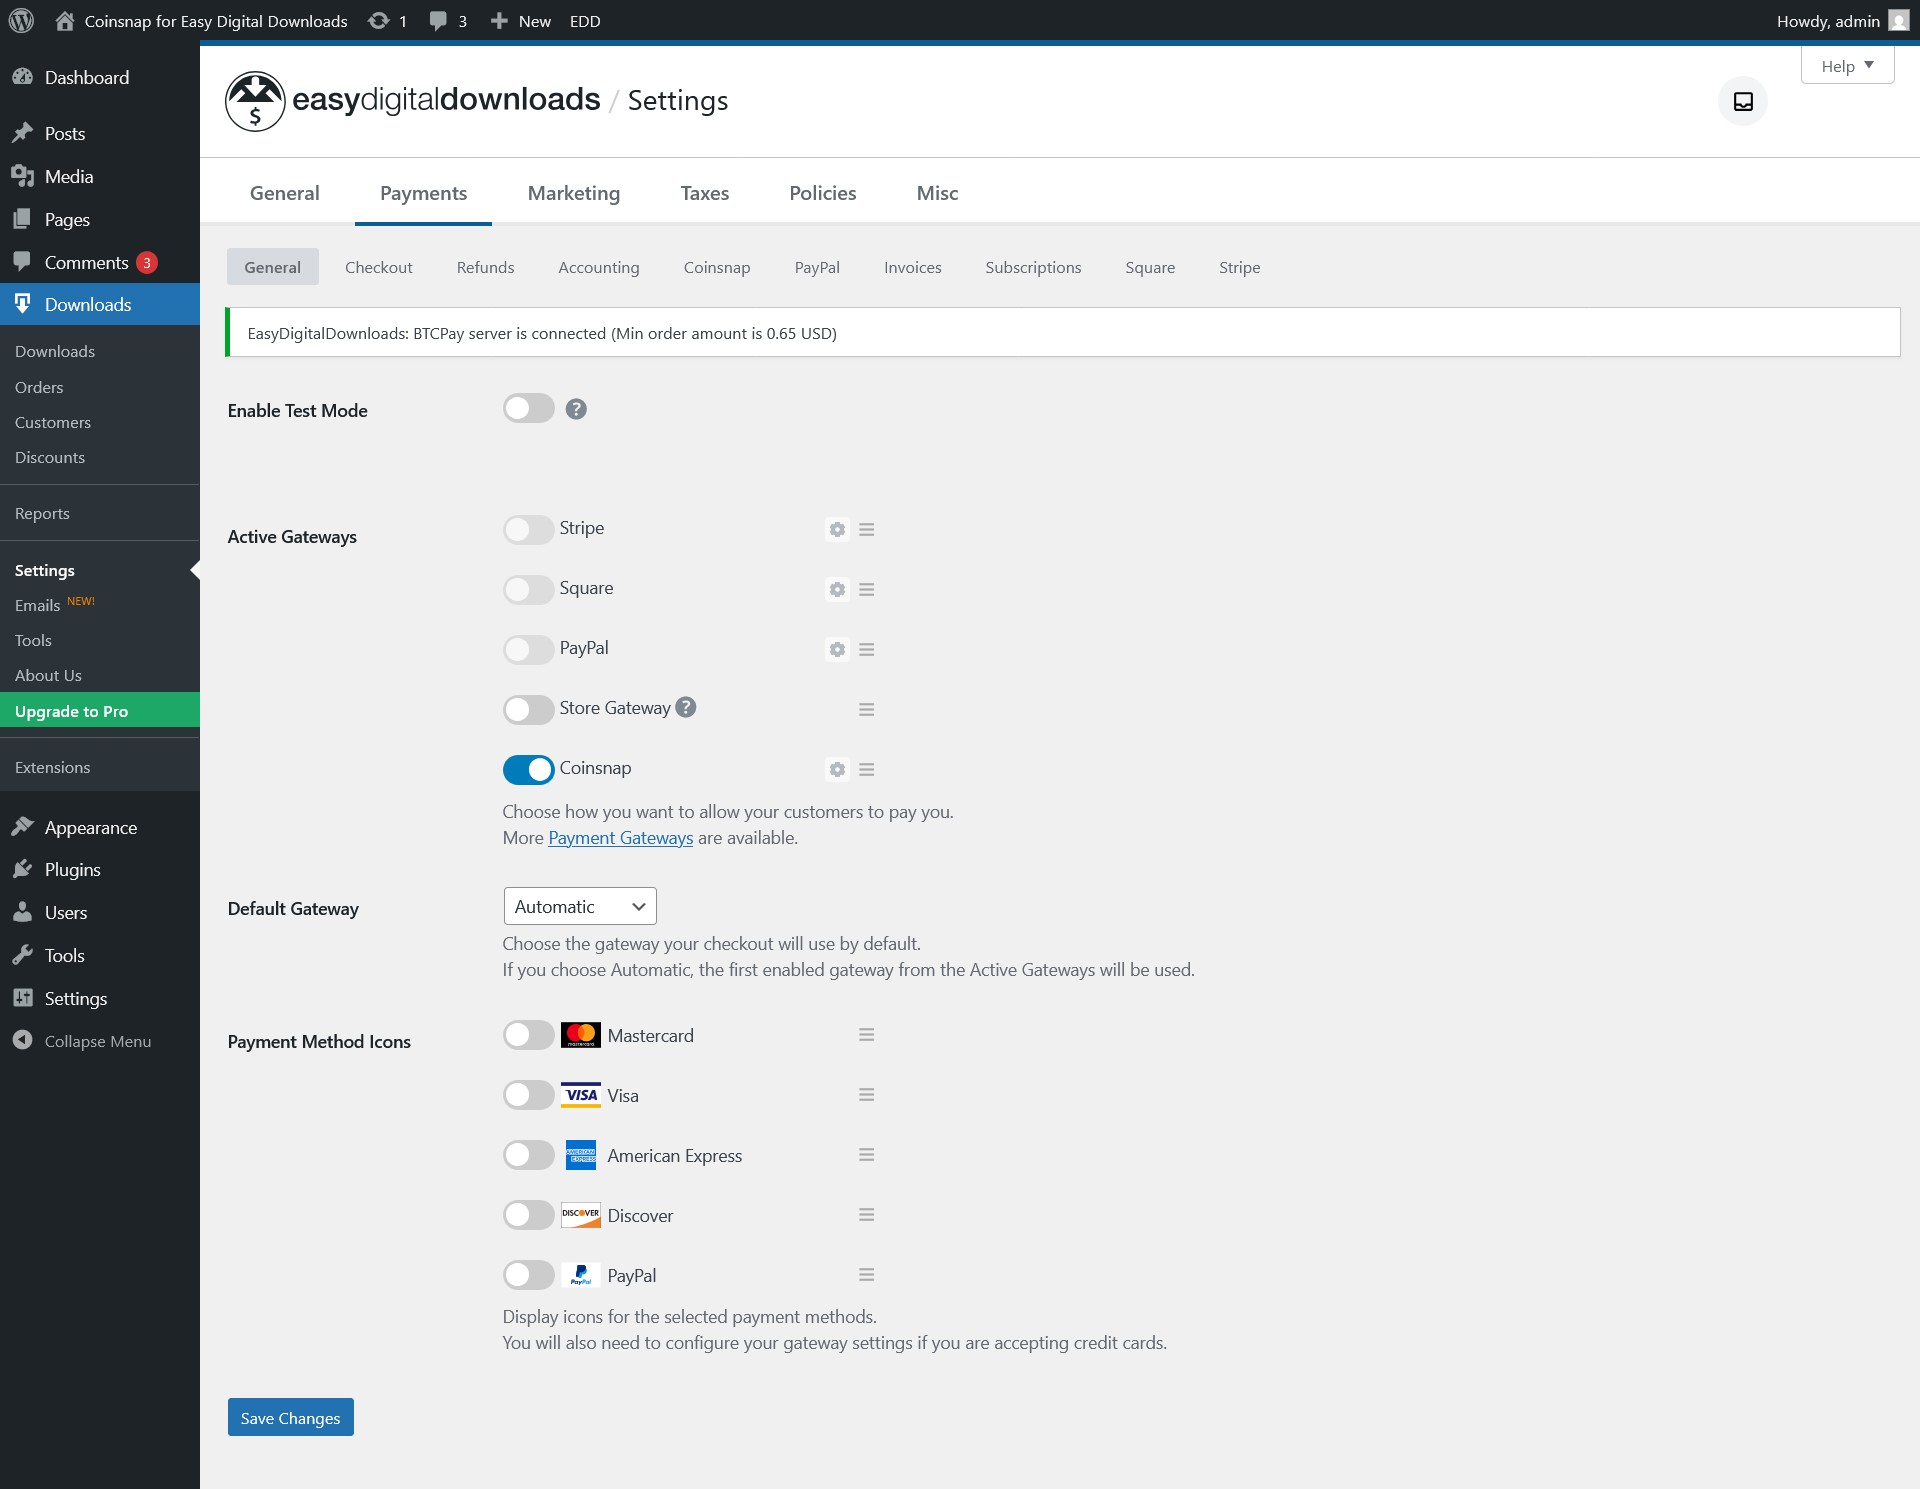Enable the Discover payment icon toggle
The height and width of the screenshot is (1489, 1920).
tap(528, 1214)
